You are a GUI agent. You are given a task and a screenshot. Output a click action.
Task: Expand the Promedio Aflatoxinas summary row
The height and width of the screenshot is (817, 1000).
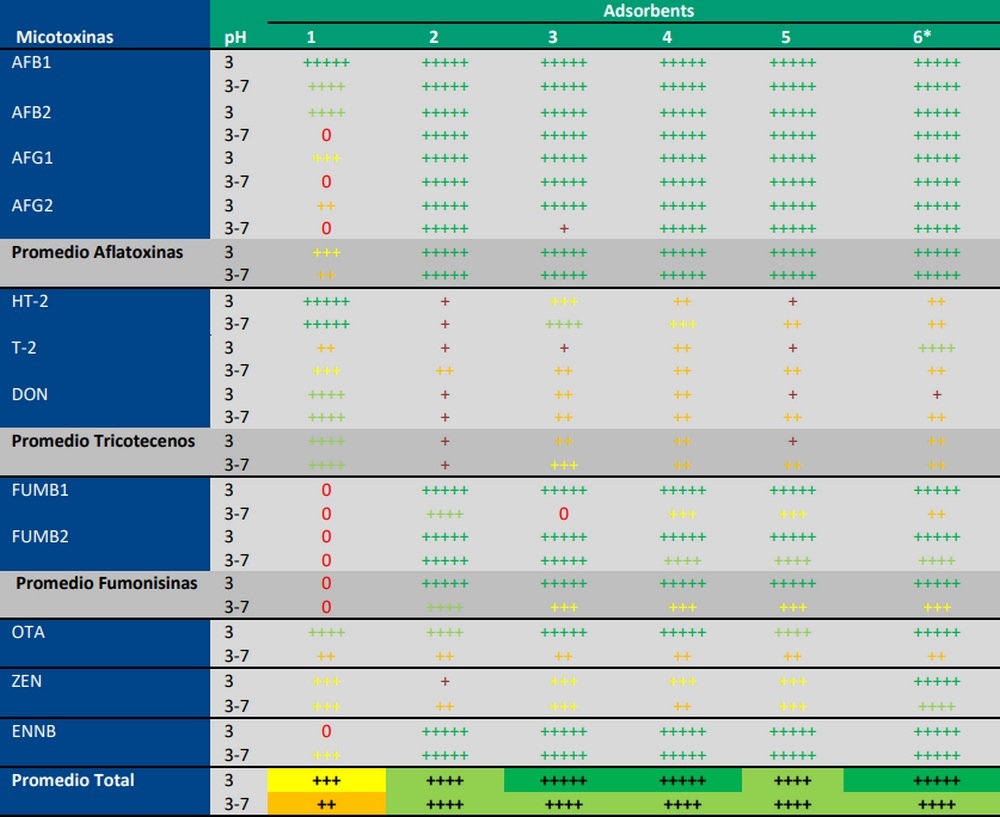(x=100, y=252)
